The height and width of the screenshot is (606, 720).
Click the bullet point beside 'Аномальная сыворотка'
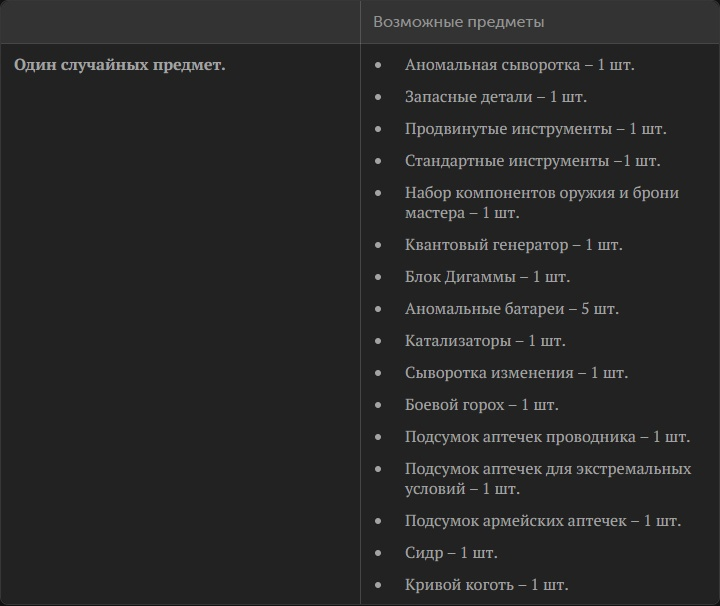click(x=378, y=65)
